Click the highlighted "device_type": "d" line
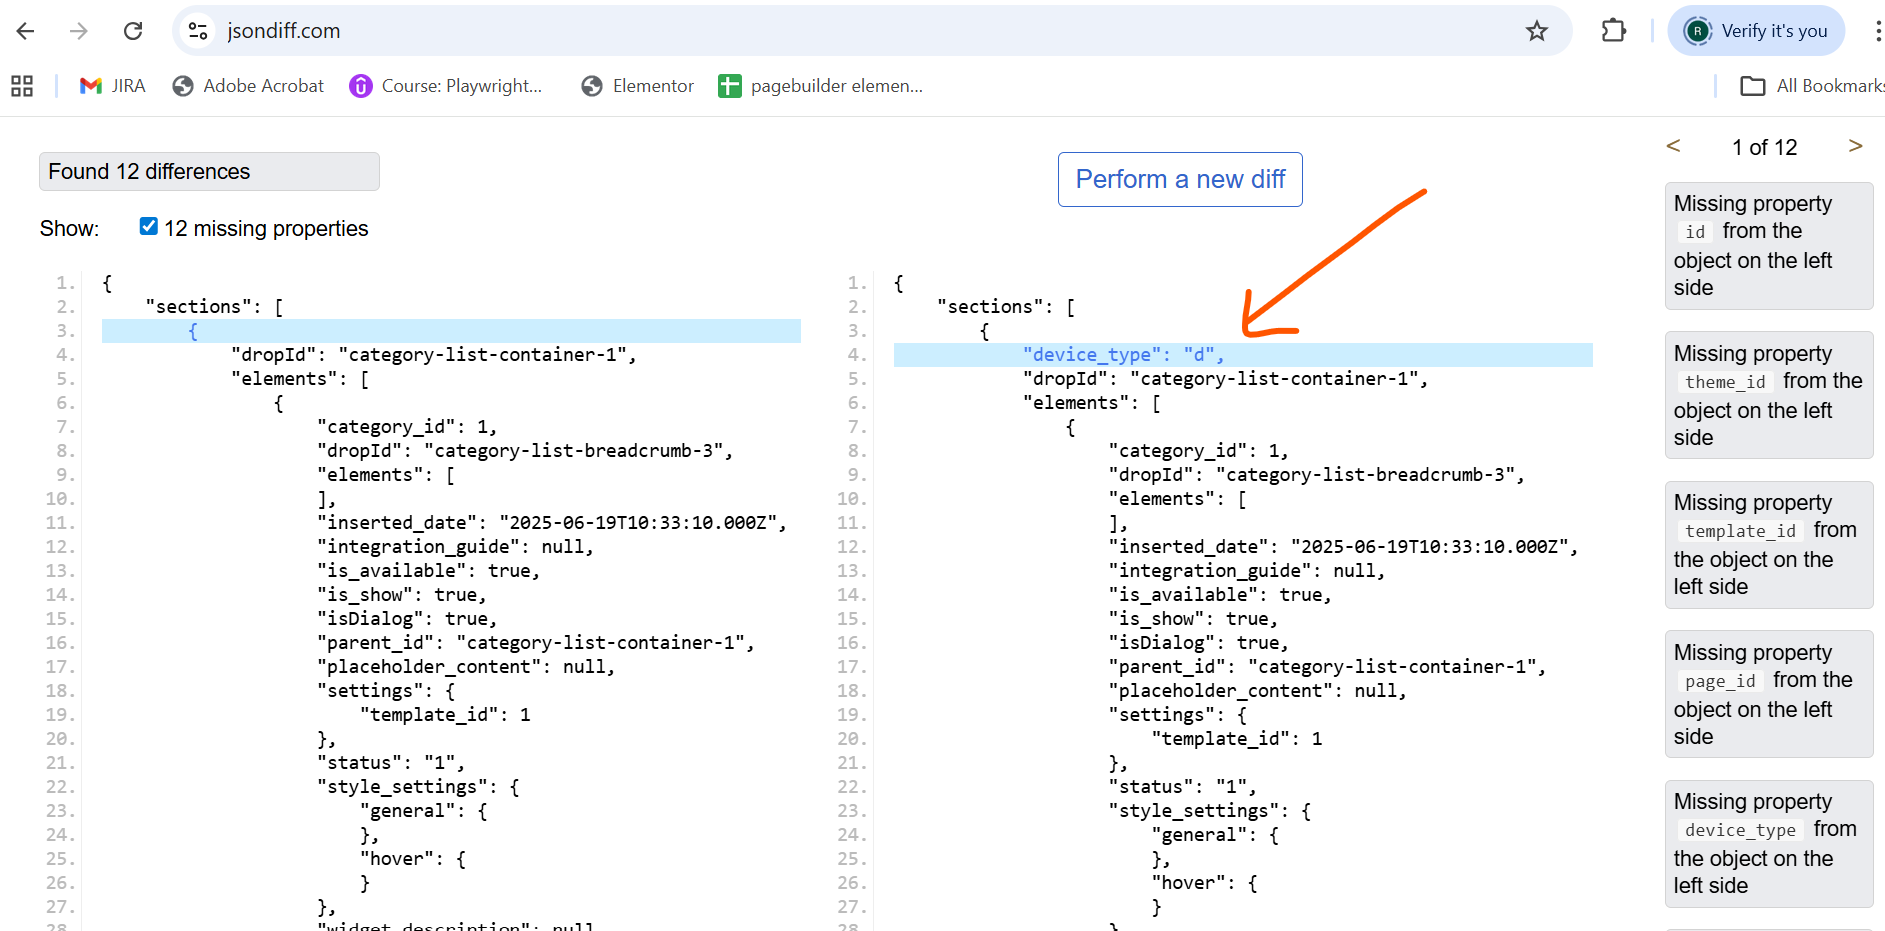 1243,355
